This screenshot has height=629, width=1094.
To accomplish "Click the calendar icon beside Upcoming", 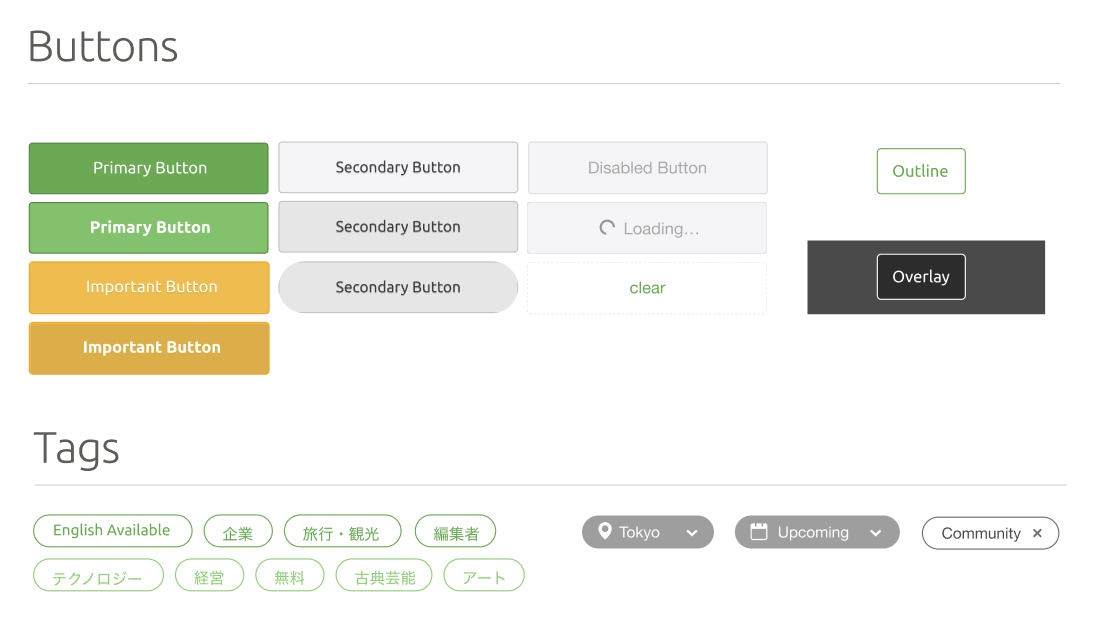I will click(758, 531).
